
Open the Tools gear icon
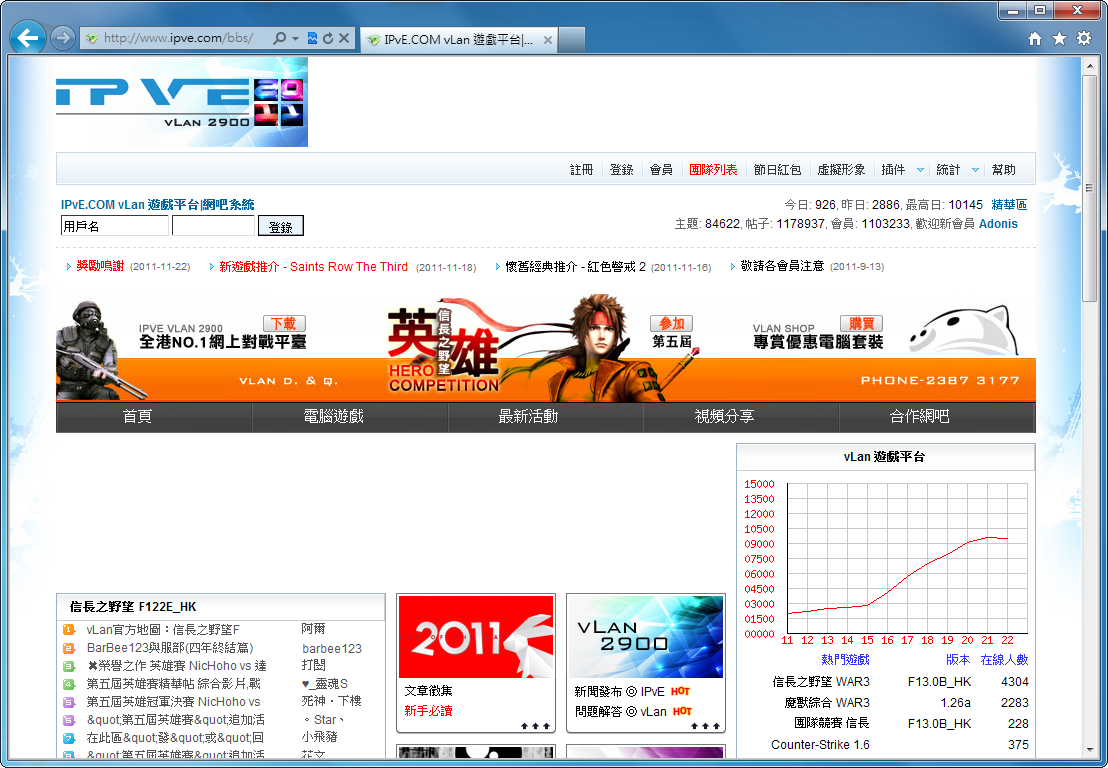1084,38
